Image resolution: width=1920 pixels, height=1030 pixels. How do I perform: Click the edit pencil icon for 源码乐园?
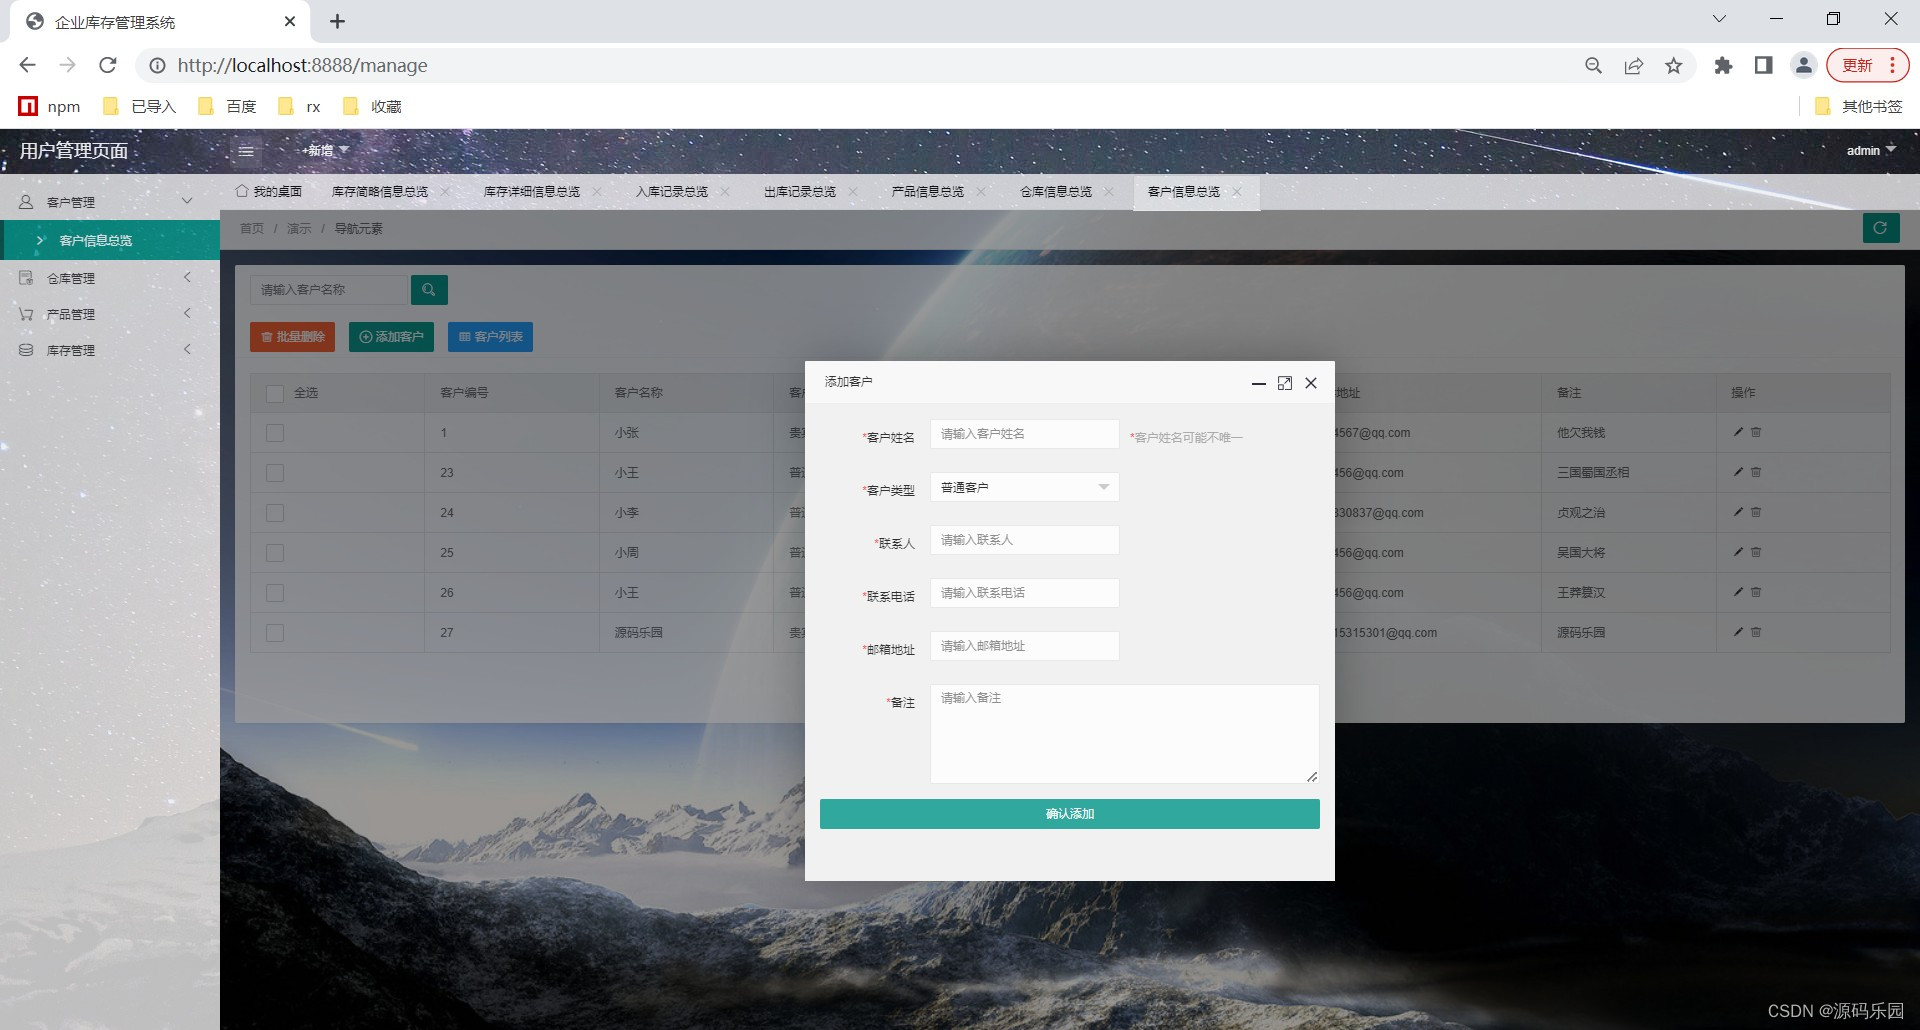coord(1737,632)
